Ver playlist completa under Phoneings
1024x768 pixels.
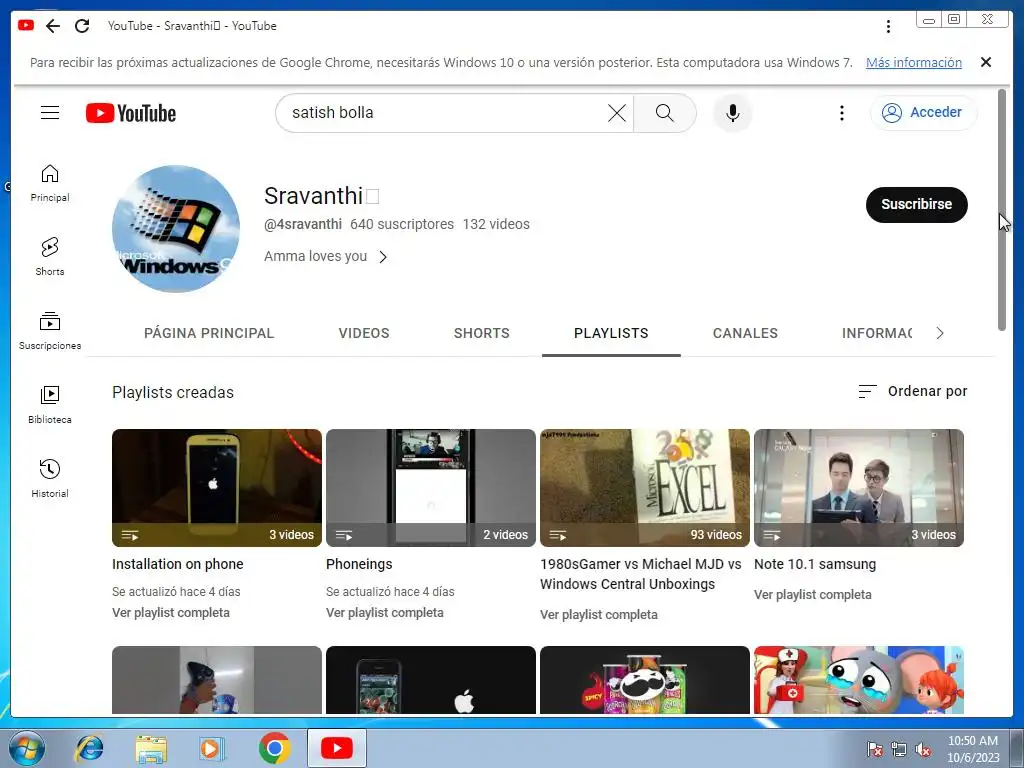point(385,613)
